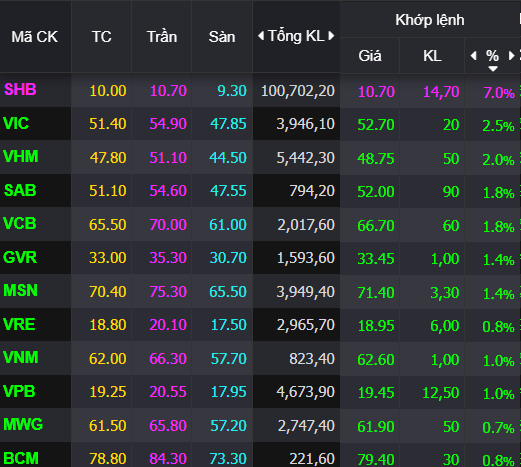Image resolution: width=521 pixels, height=467 pixels.
Task: Click left arrow beside % column header
Action: (473, 56)
